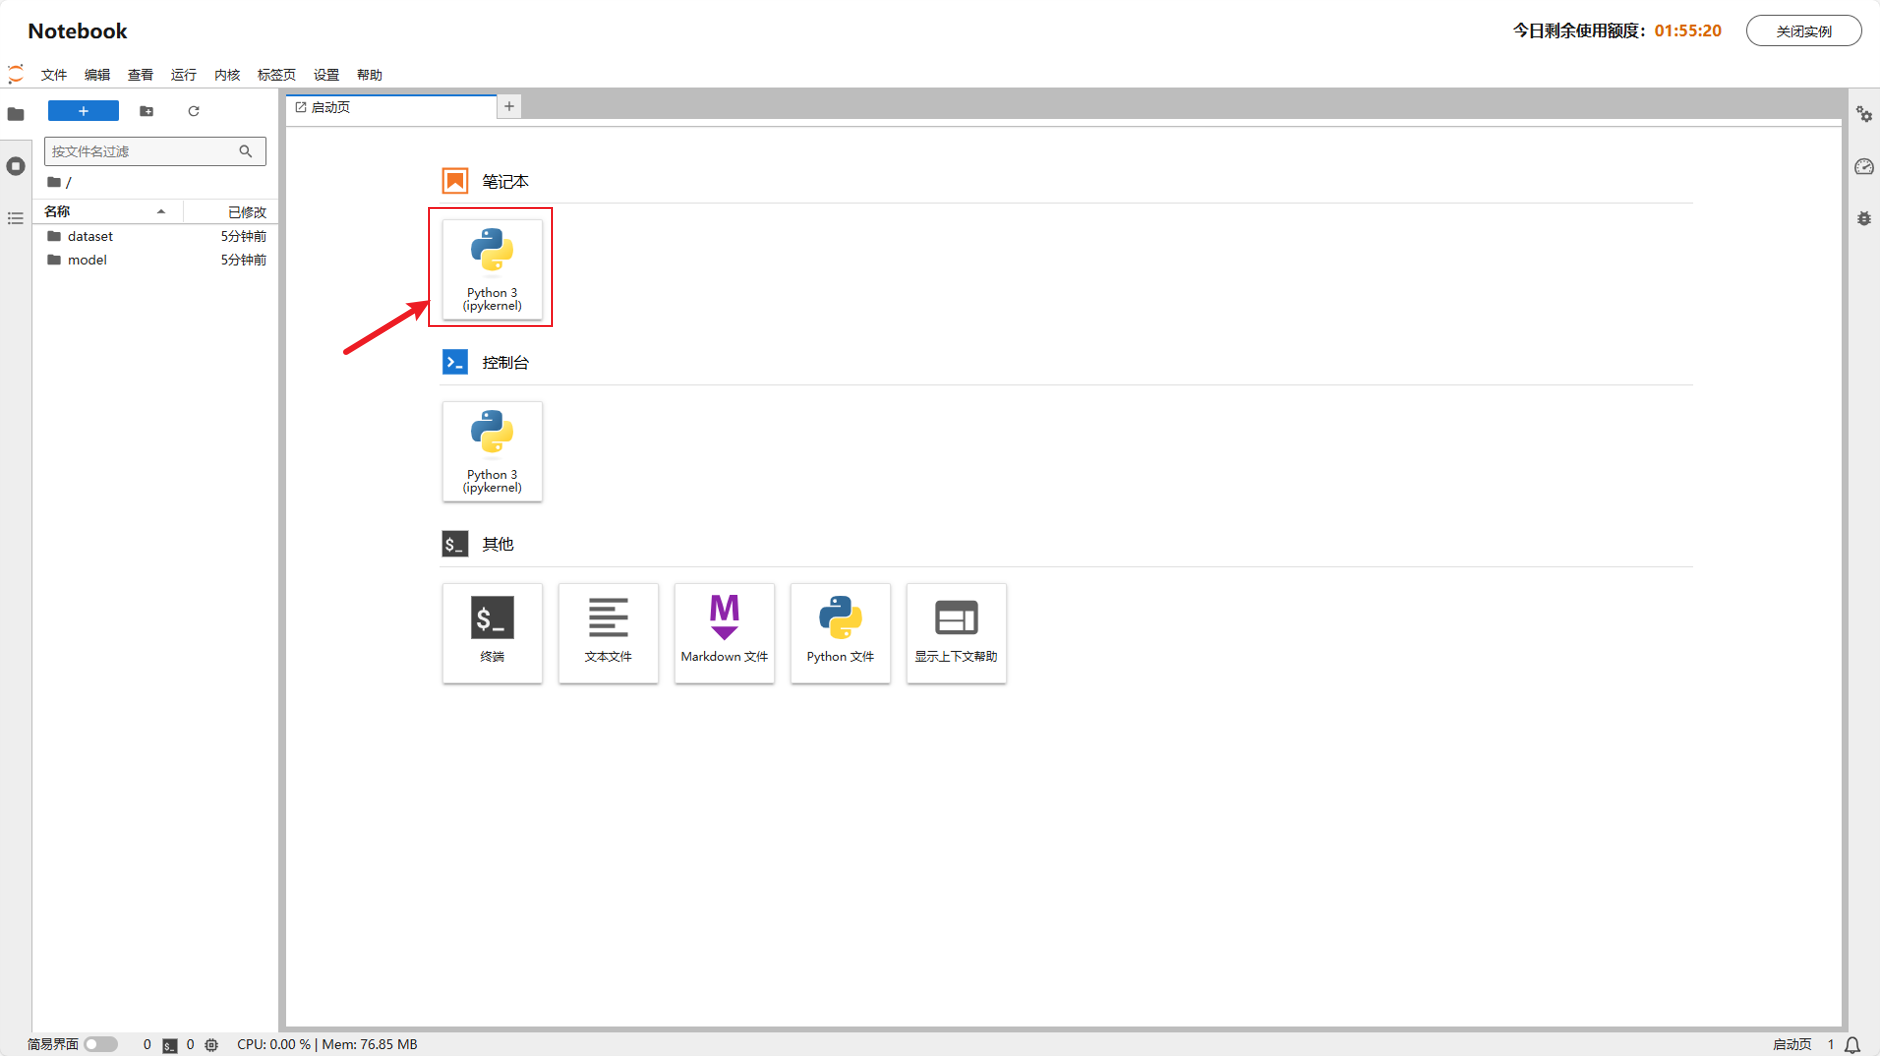Image resolution: width=1880 pixels, height=1056 pixels.
Task: Click the new folder icon
Action: point(147,111)
